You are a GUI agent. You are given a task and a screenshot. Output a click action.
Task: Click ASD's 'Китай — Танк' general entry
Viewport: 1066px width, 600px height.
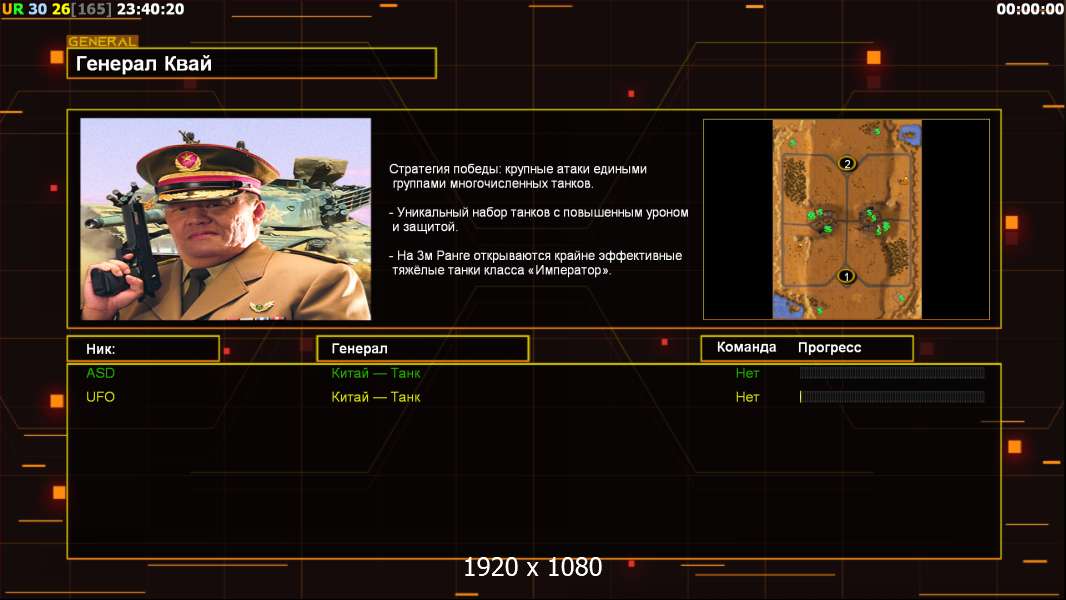376,373
